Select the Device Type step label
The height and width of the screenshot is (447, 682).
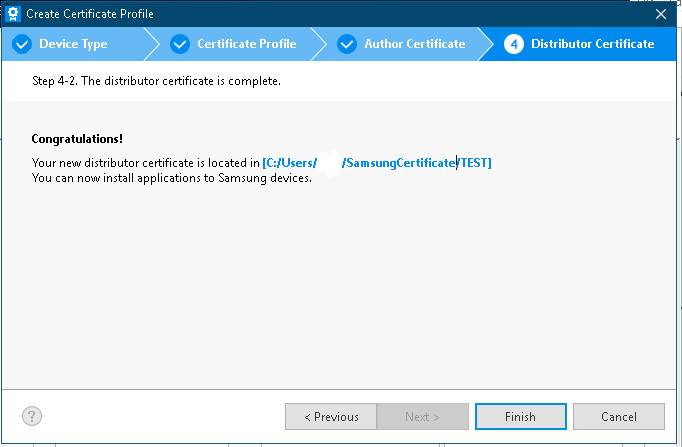coord(73,44)
